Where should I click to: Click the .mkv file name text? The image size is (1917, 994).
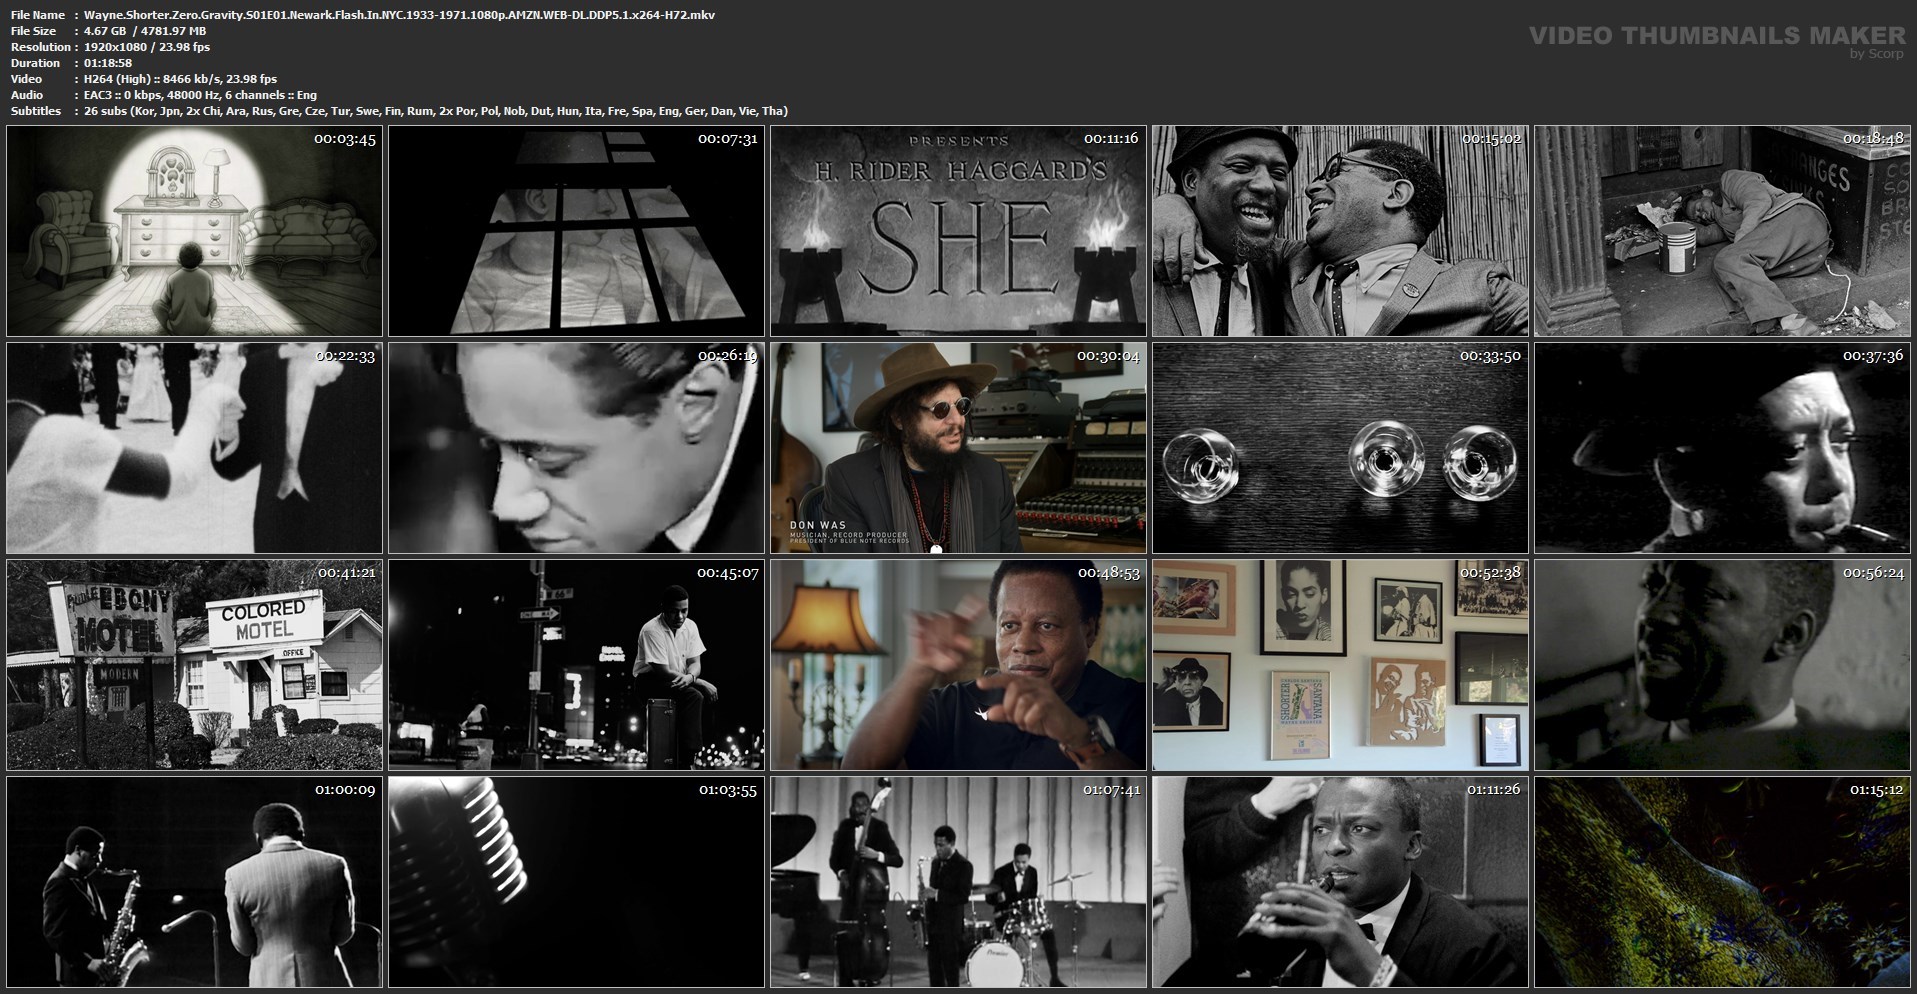pos(399,15)
